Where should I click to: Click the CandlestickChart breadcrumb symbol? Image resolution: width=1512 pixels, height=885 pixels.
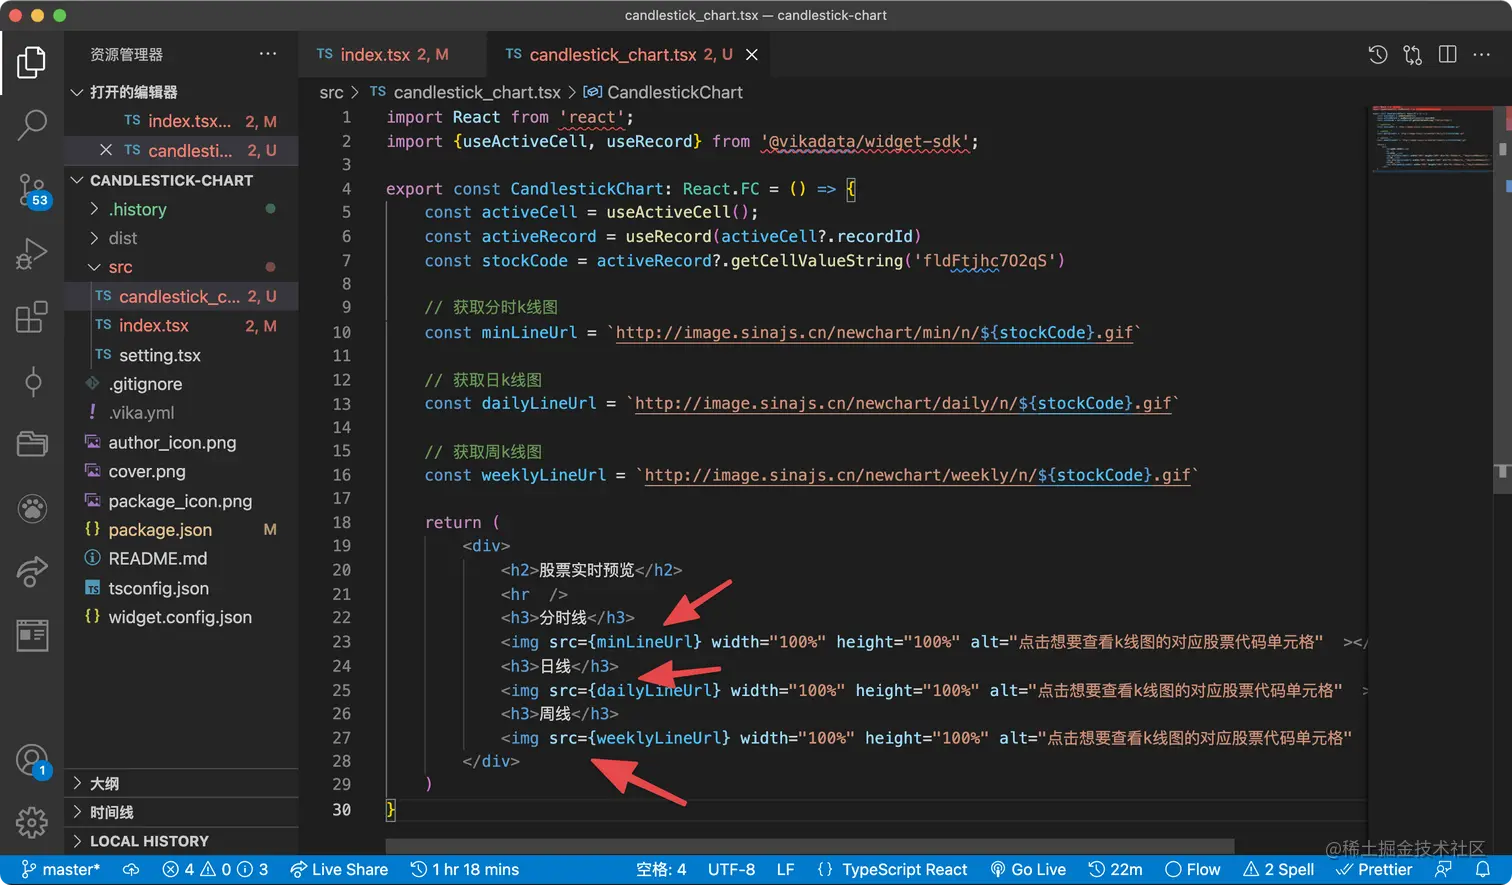[x=664, y=92]
